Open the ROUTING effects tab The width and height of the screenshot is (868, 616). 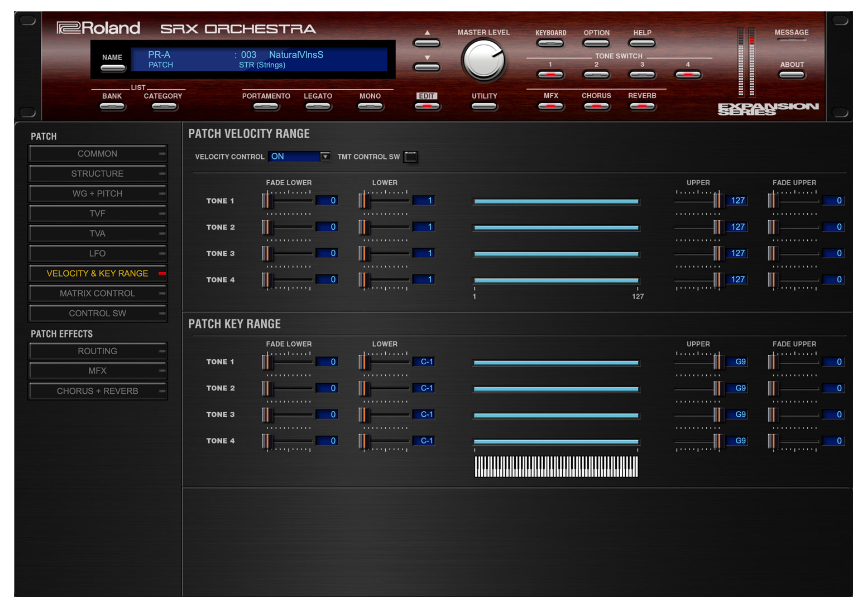pyautogui.click(x=97, y=351)
